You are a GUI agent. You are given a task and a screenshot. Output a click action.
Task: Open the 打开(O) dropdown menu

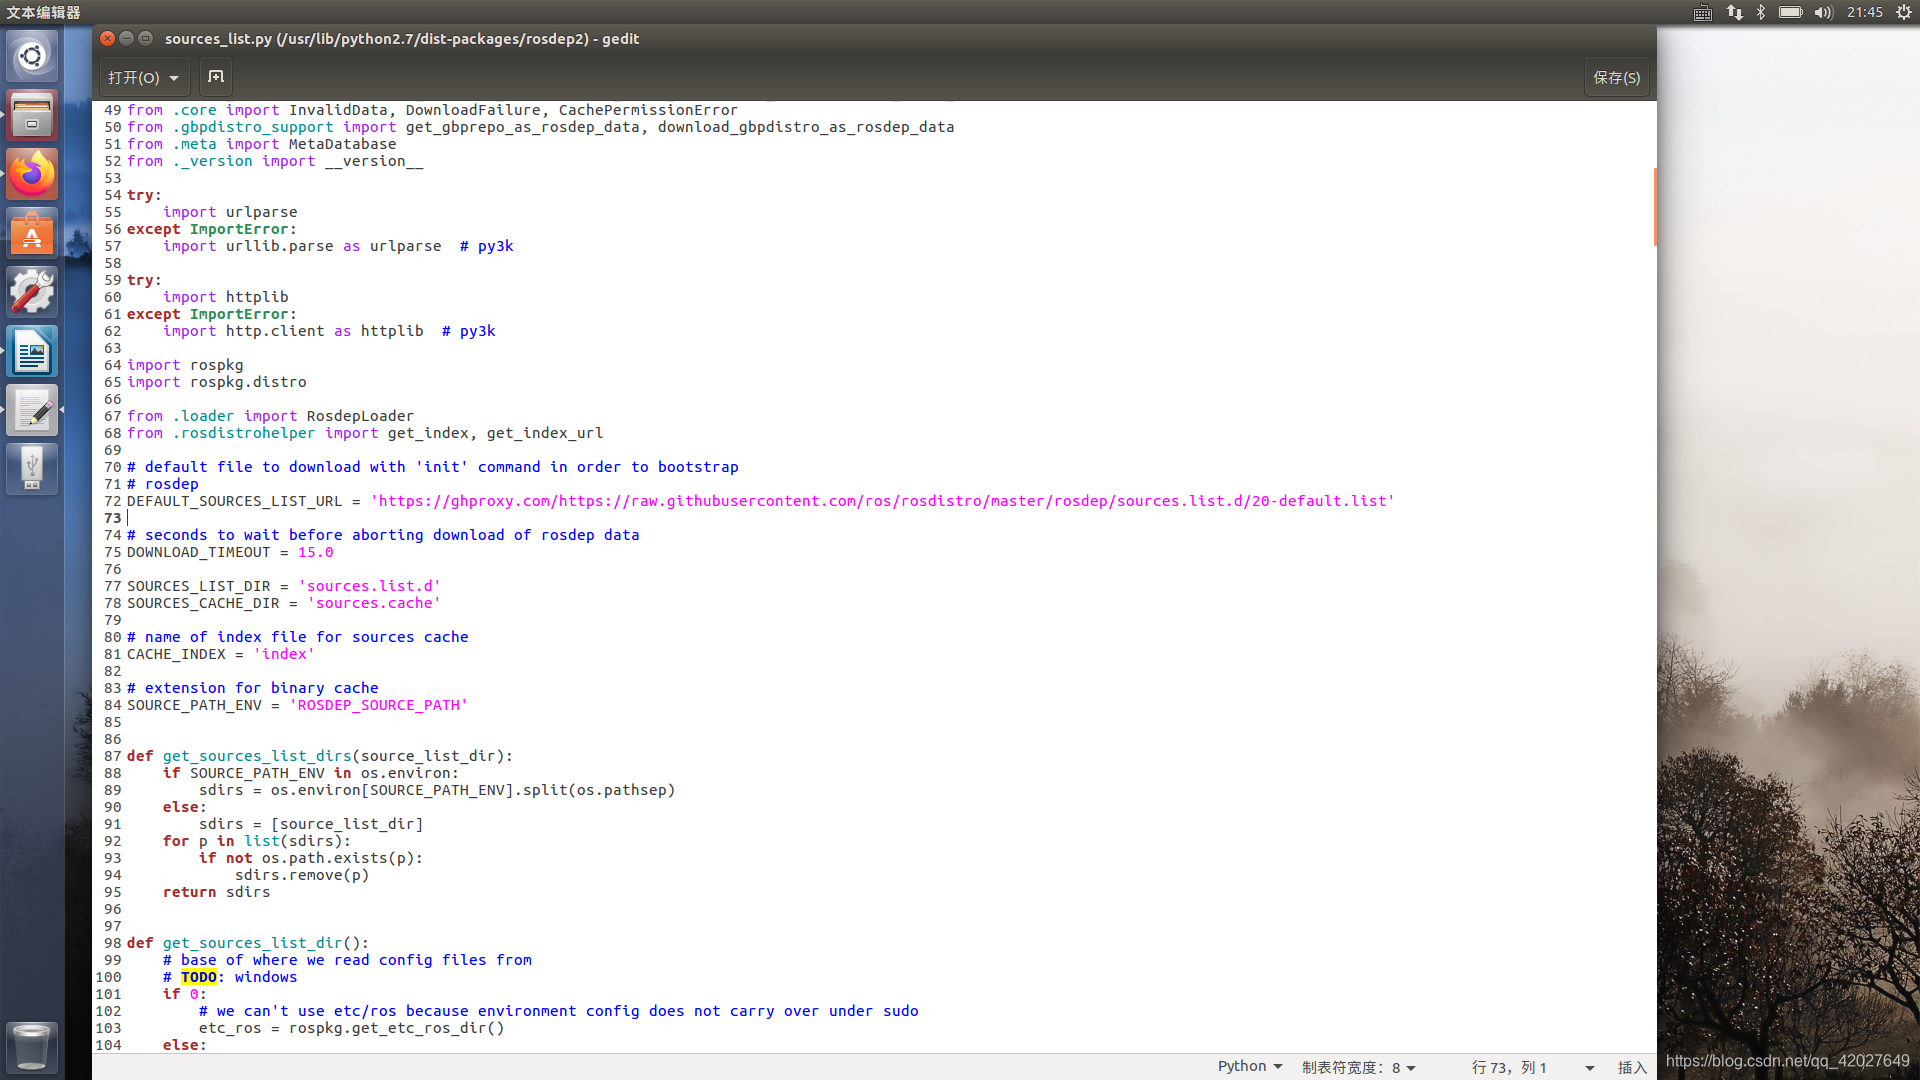[143, 77]
